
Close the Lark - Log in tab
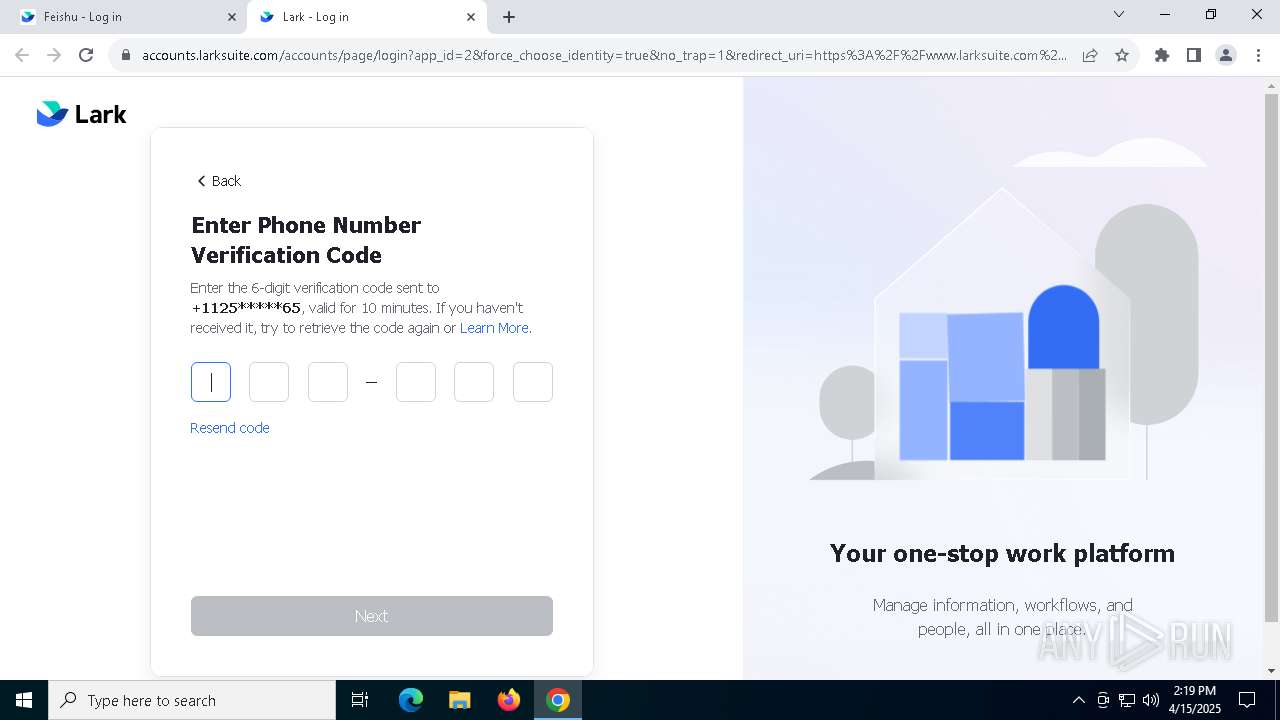coord(471,17)
